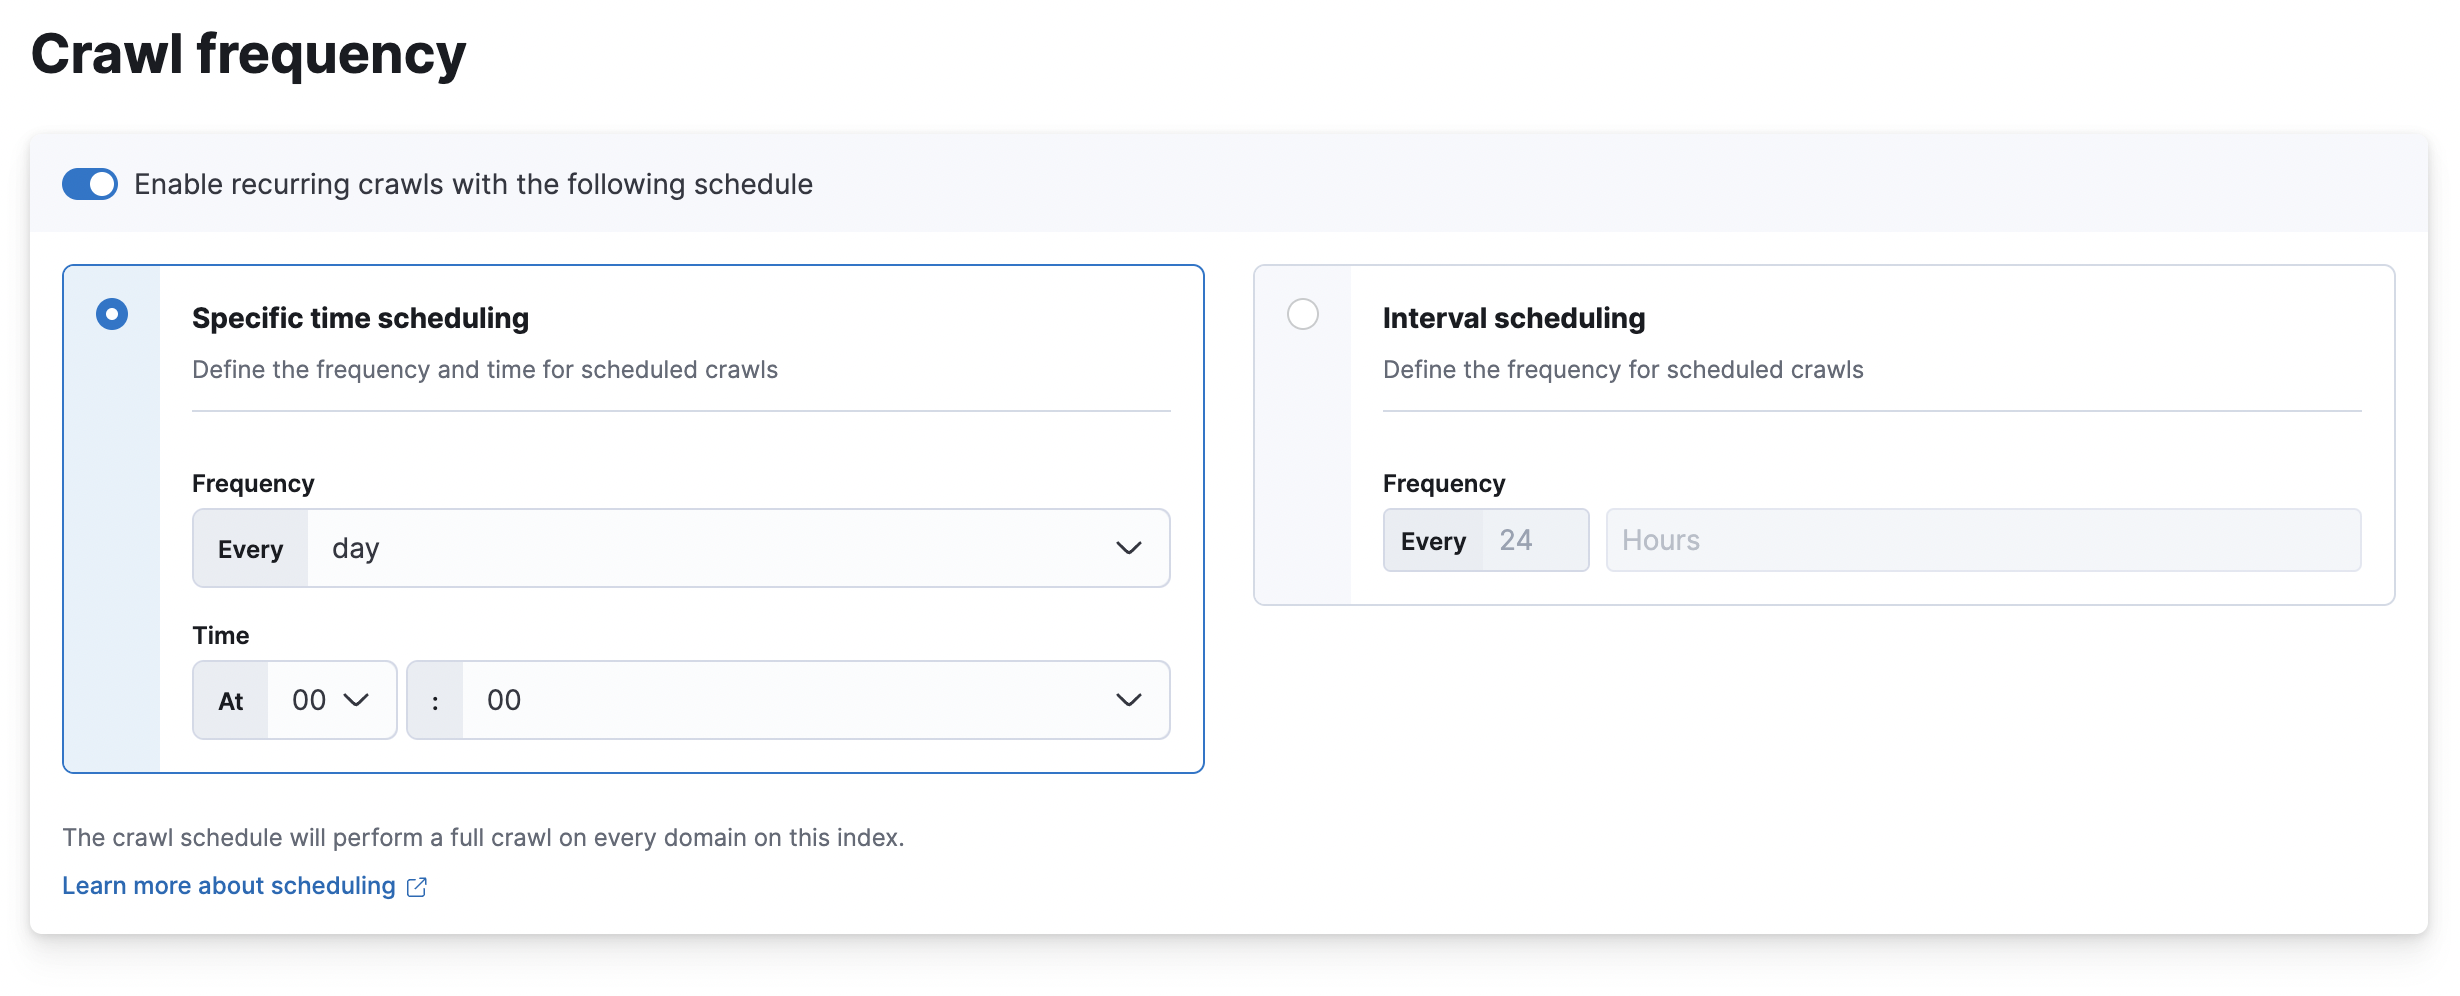This screenshot has width=2460, height=996.
Task: Open the Learn more about scheduling link
Action: tap(228, 885)
